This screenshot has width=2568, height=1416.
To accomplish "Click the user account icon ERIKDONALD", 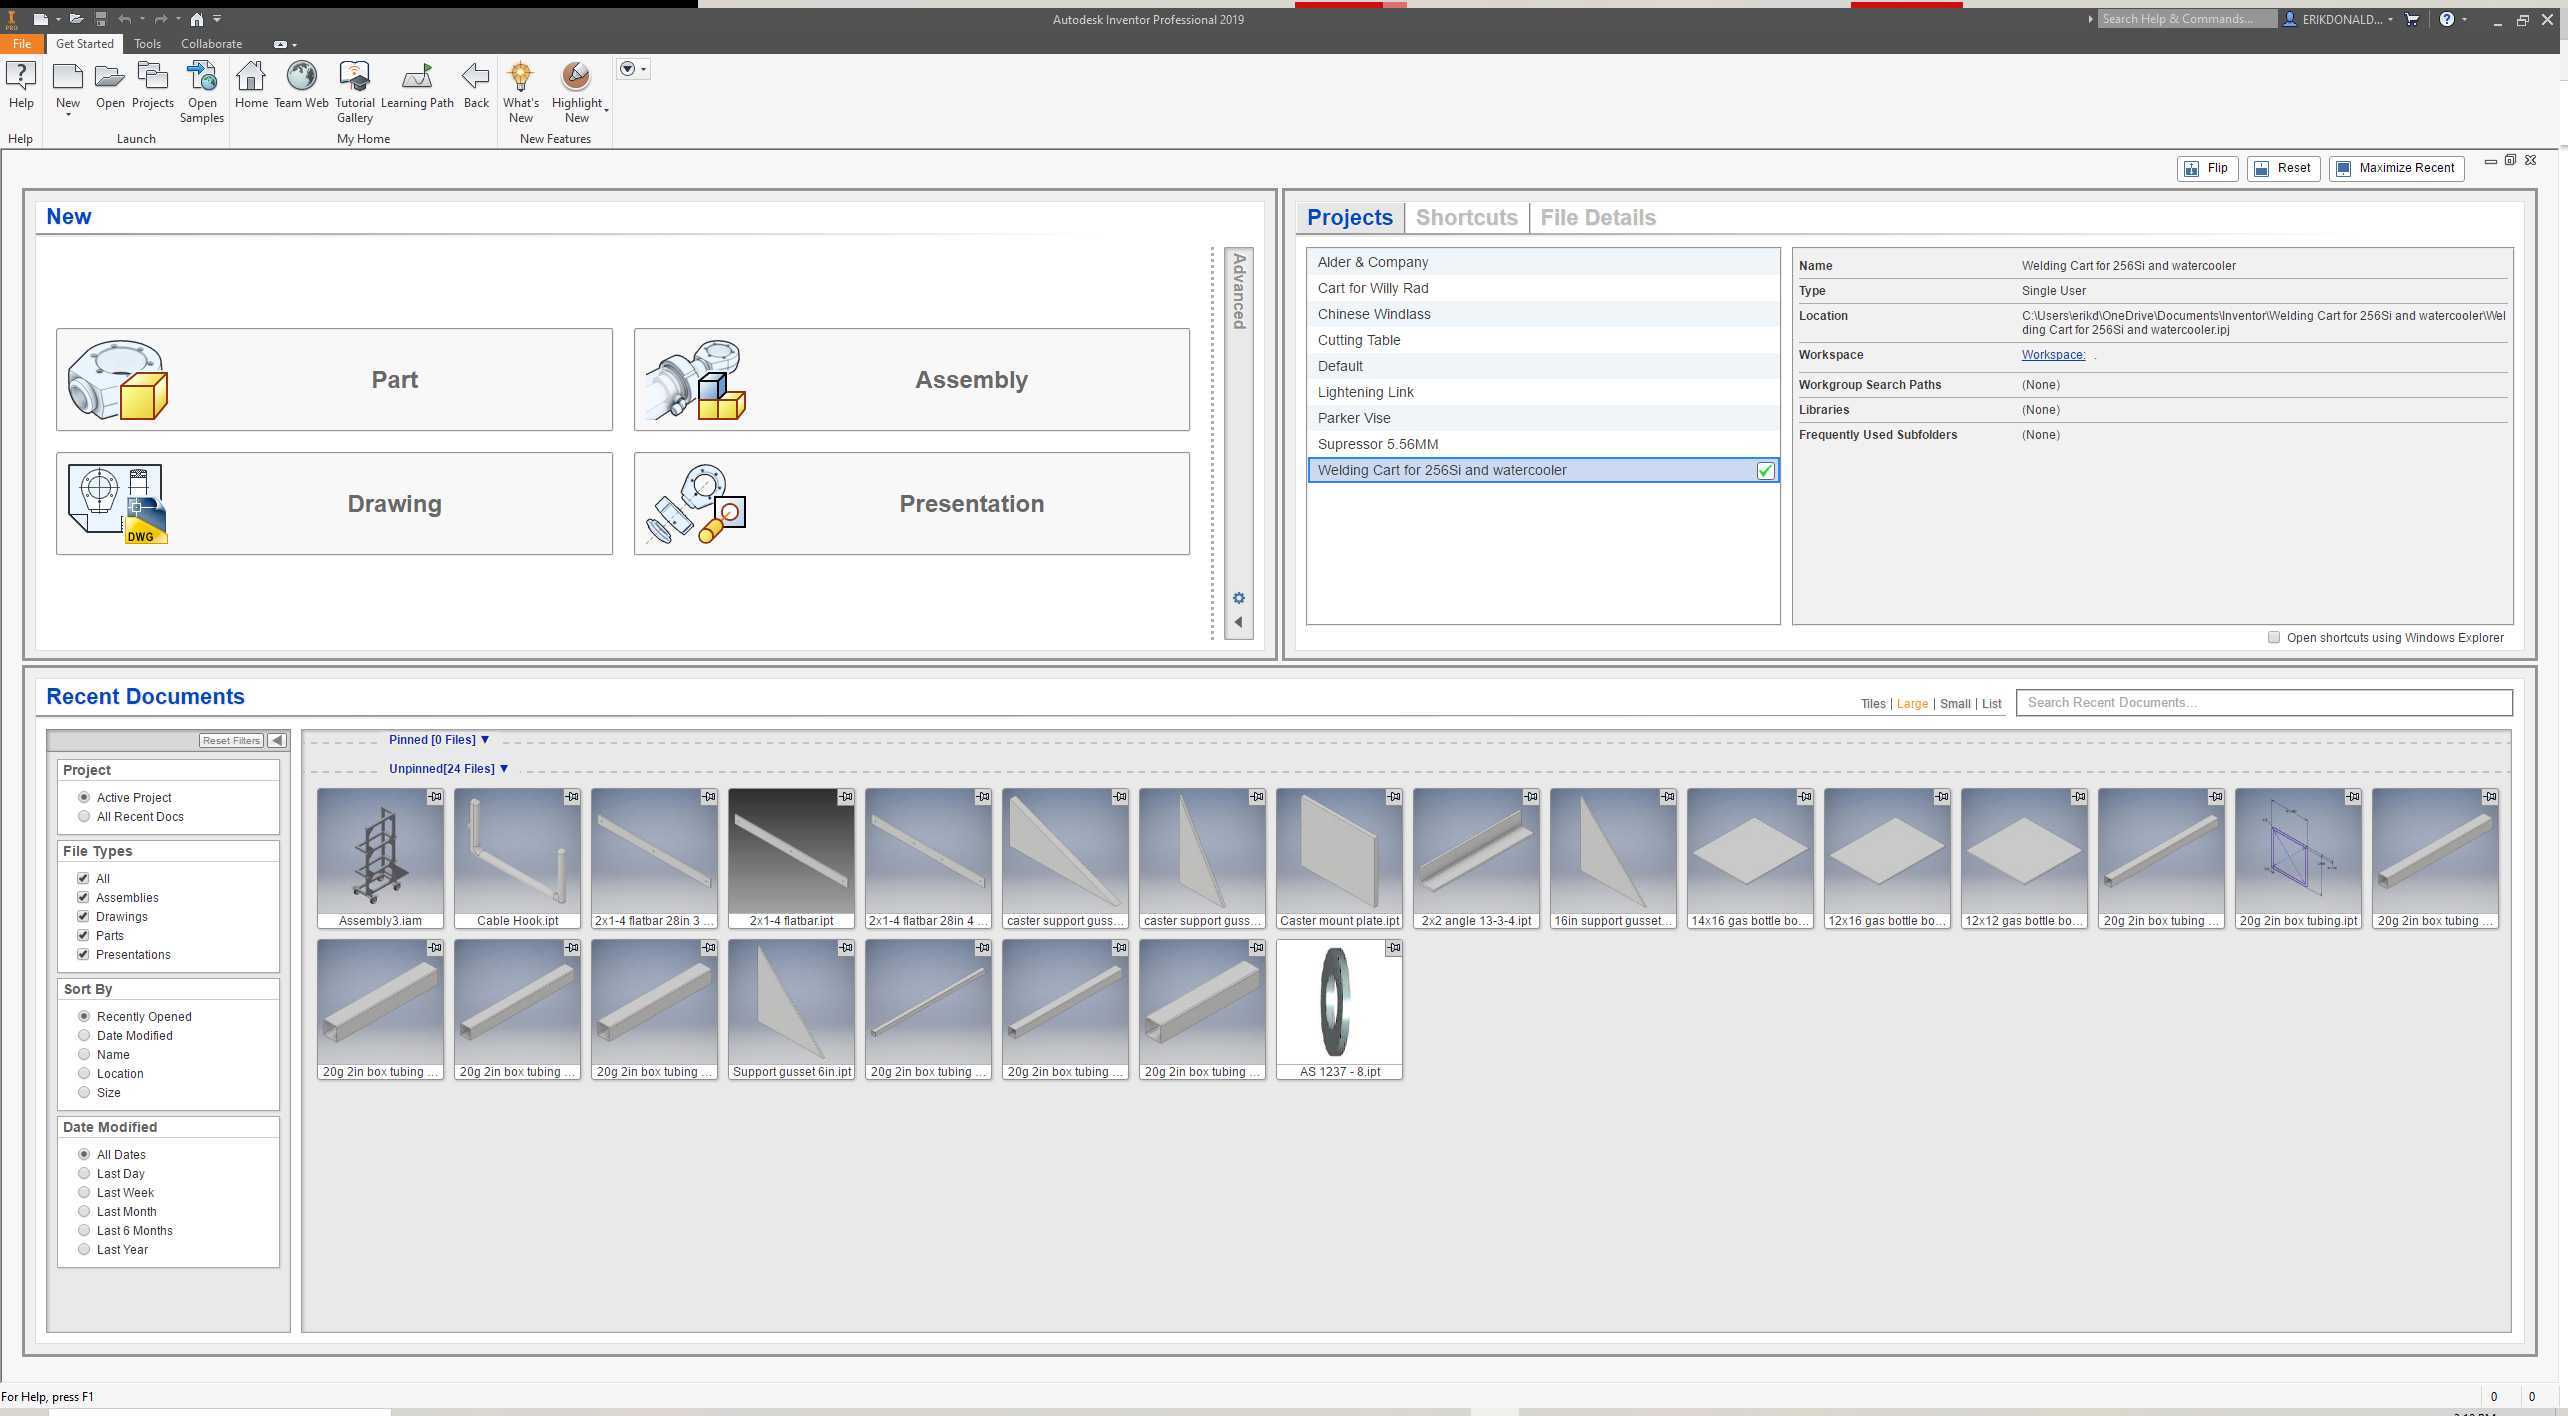I will click(2290, 19).
